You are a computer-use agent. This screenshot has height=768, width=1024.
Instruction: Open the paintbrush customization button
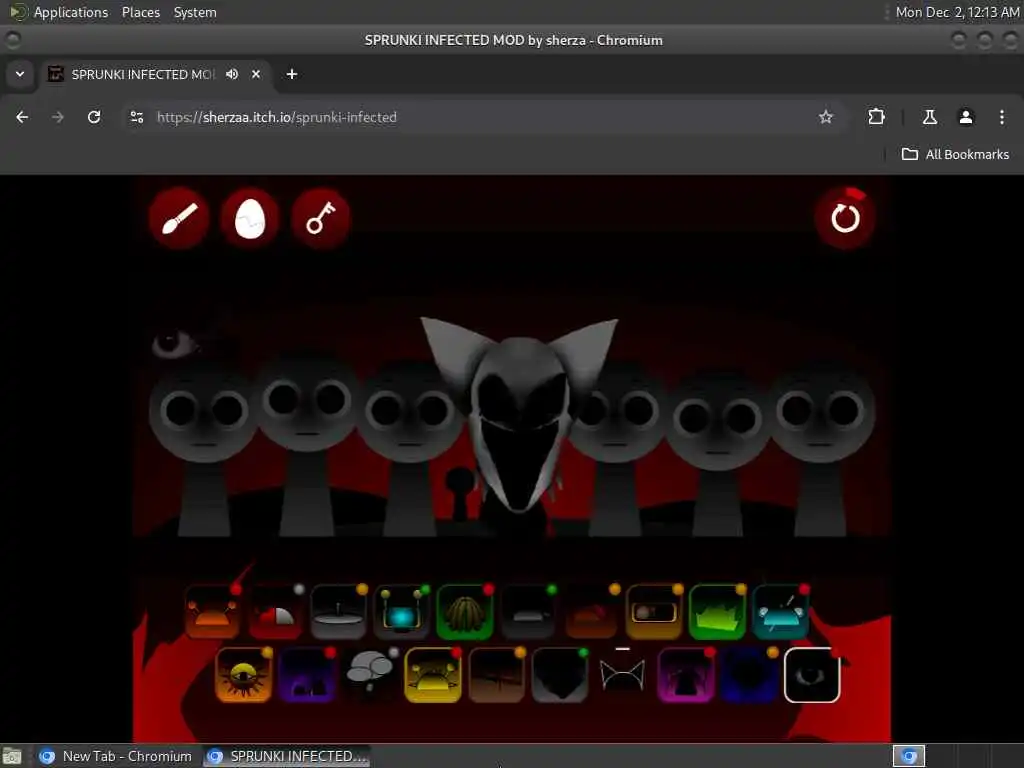click(x=179, y=218)
